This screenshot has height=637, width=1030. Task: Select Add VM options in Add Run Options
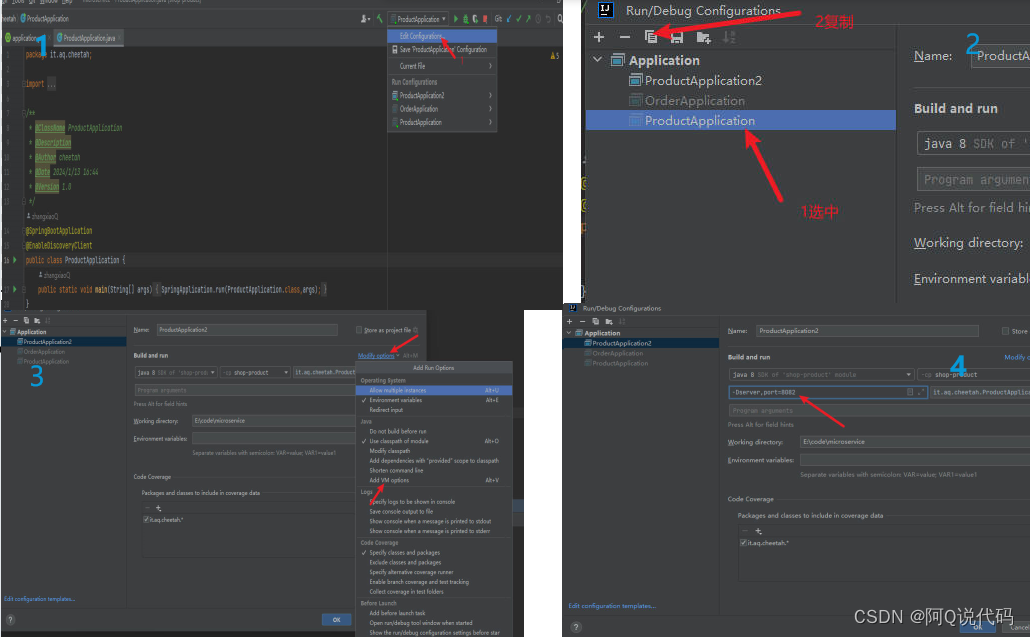coord(434,480)
